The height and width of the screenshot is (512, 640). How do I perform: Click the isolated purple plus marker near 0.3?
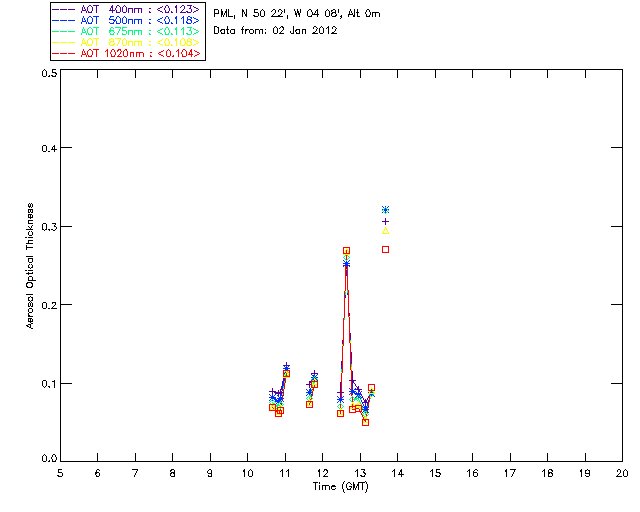[x=385, y=221]
